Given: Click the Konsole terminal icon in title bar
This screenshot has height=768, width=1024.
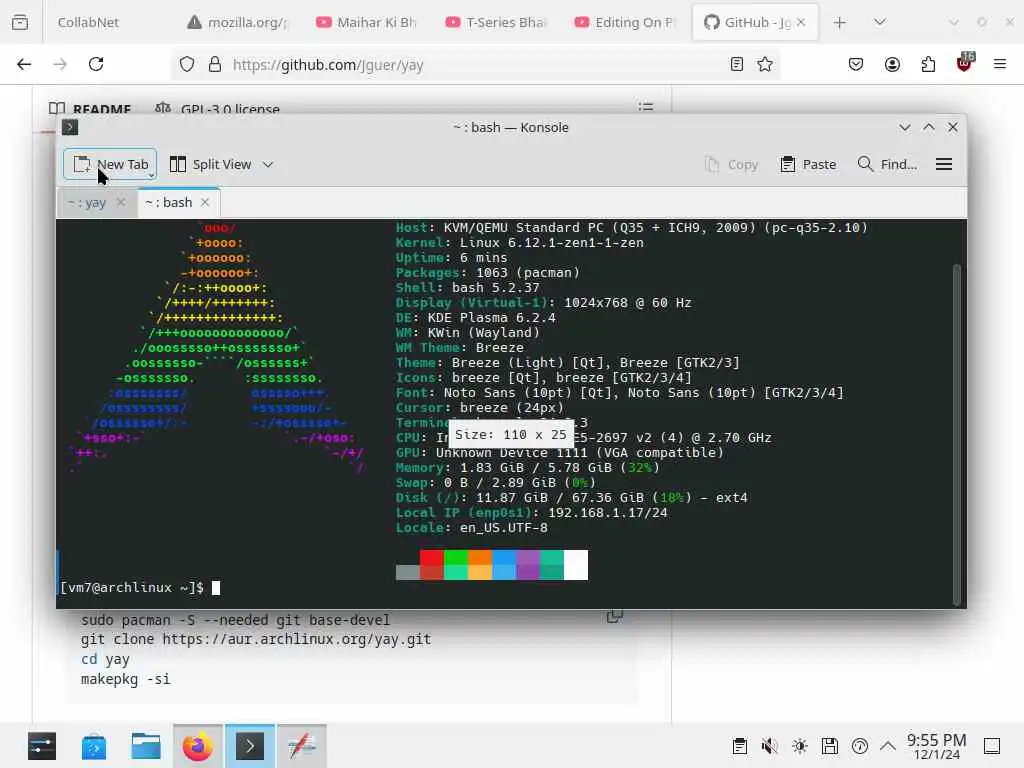Looking at the screenshot, I should [70, 127].
